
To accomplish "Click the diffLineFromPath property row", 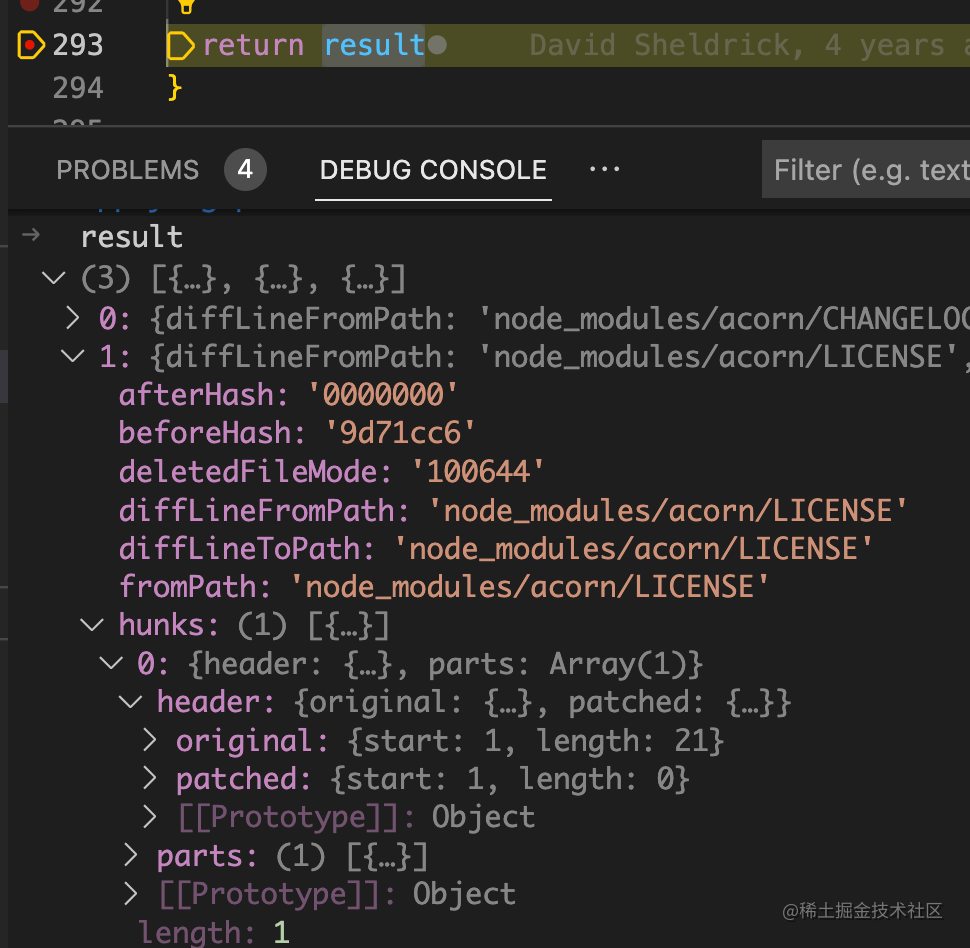I will coord(512,511).
